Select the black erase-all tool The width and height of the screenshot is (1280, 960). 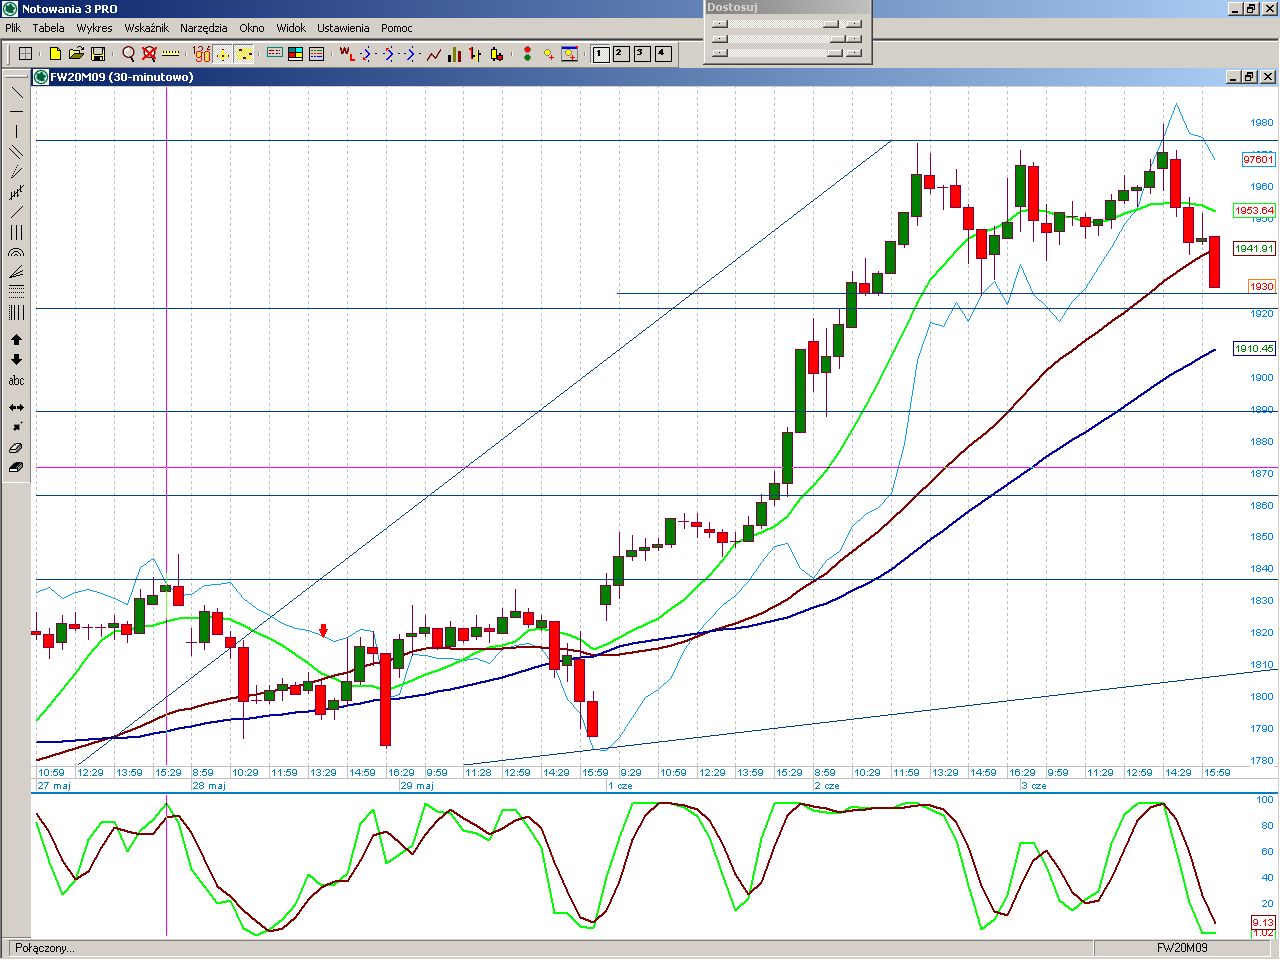[16, 467]
